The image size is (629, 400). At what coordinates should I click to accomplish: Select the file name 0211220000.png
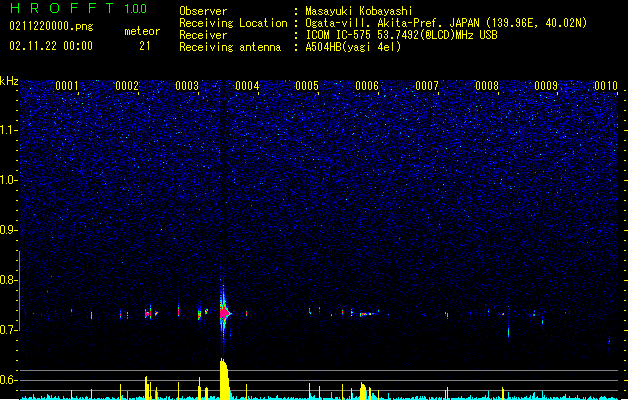tap(51, 26)
